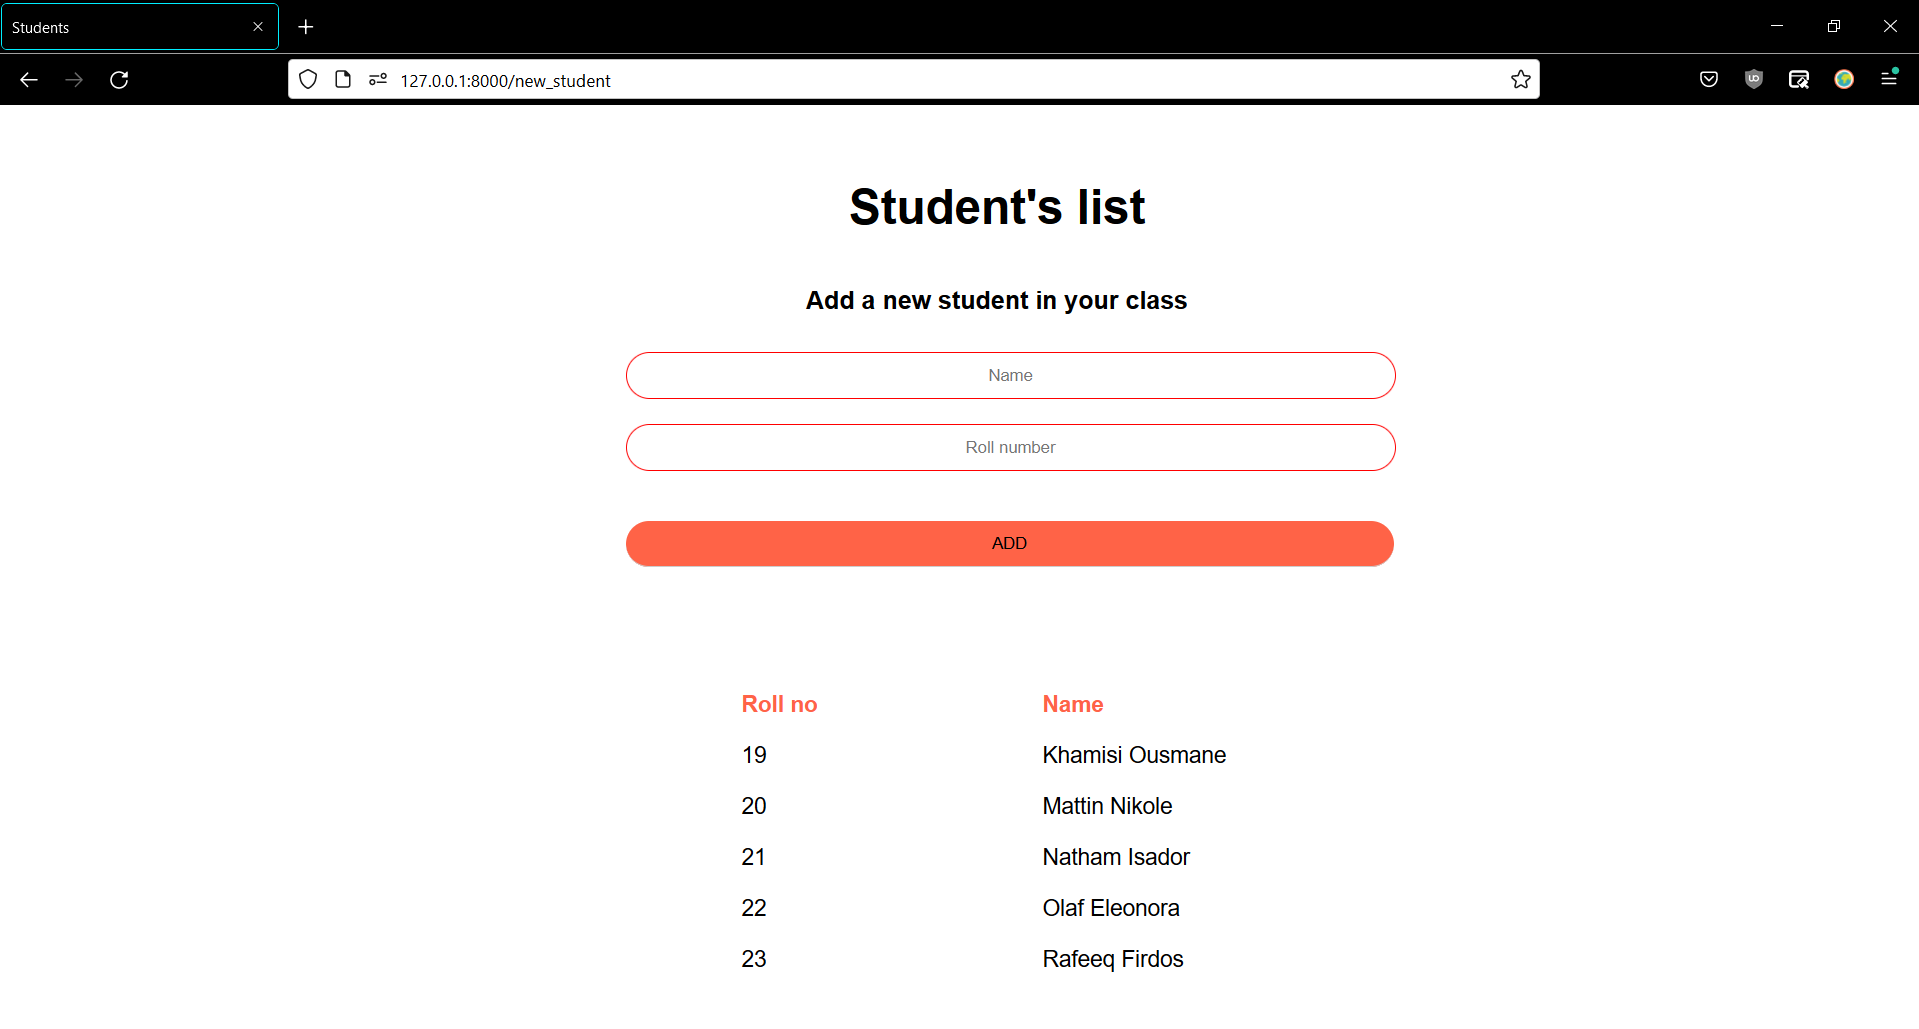Select roll number 23 cell
Image resolution: width=1919 pixels, height=1029 pixels.
pos(754,959)
